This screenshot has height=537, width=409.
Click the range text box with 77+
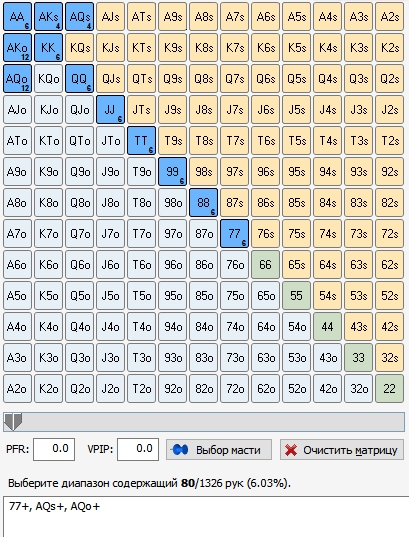point(206,516)
